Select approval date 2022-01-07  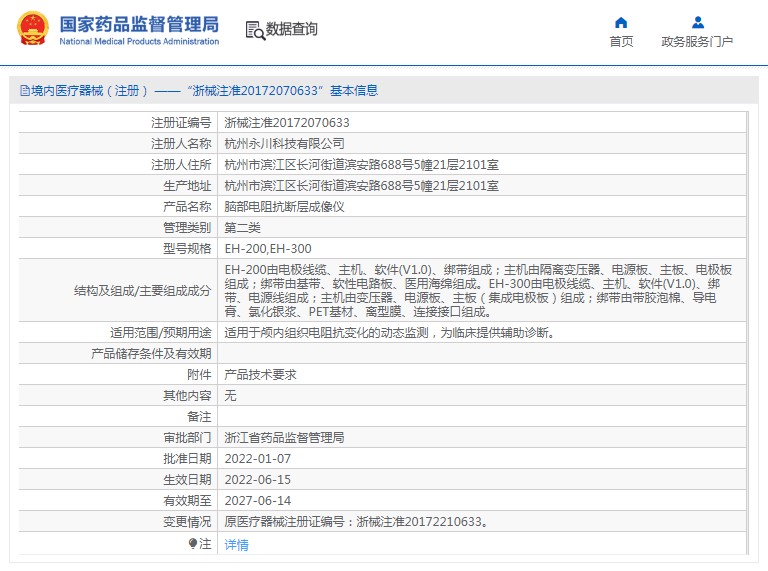(258, 458)
